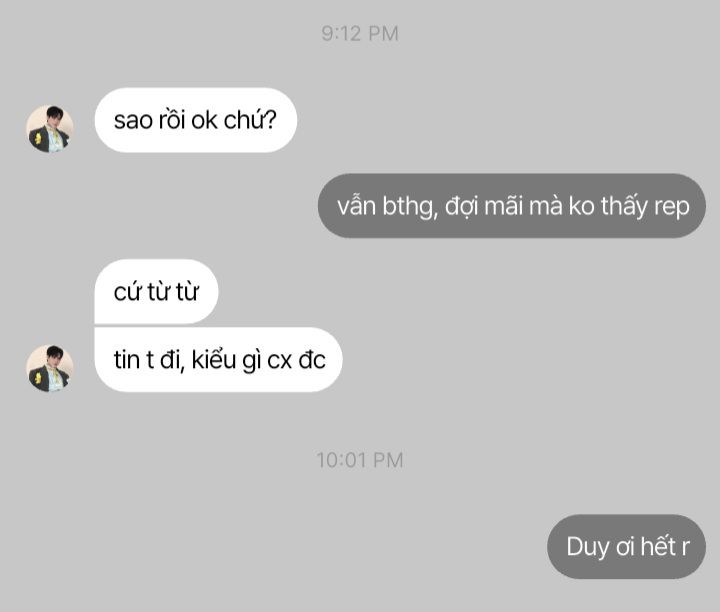This screenshot has height=612, width=720.
Task: Tap the 'tin t đi, kiểu gì cx đc' message
Action: pyautogui.click(x=219, y=359)
